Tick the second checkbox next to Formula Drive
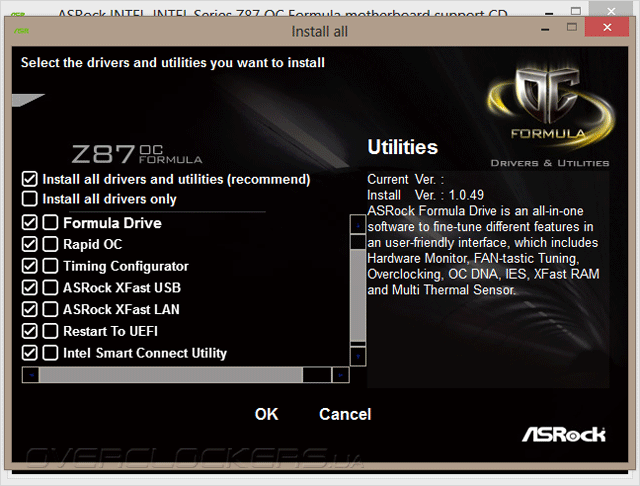640x486 pixels. pos(50,223)
